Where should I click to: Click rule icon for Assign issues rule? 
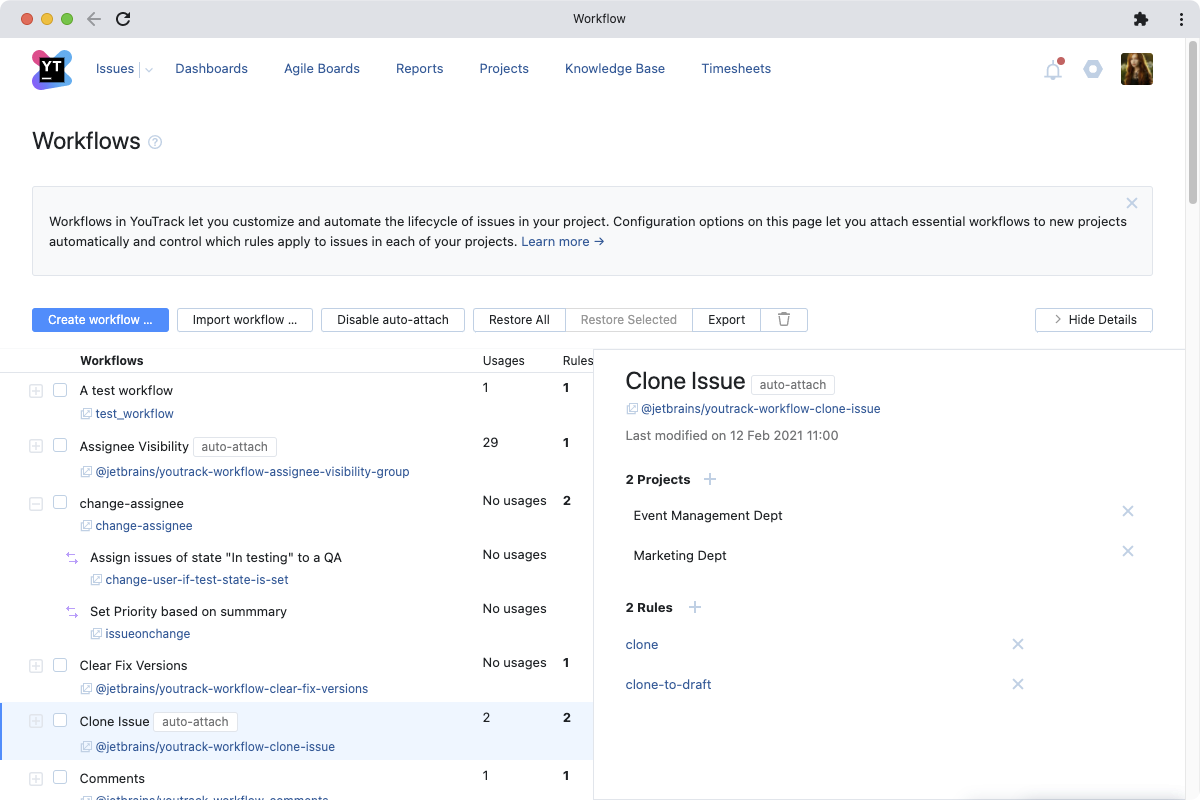click(x=72, y=557)
